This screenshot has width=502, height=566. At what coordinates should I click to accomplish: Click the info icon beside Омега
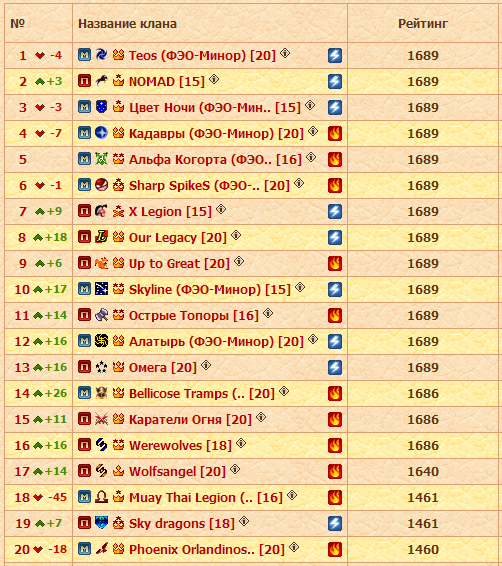pos(206,365)
